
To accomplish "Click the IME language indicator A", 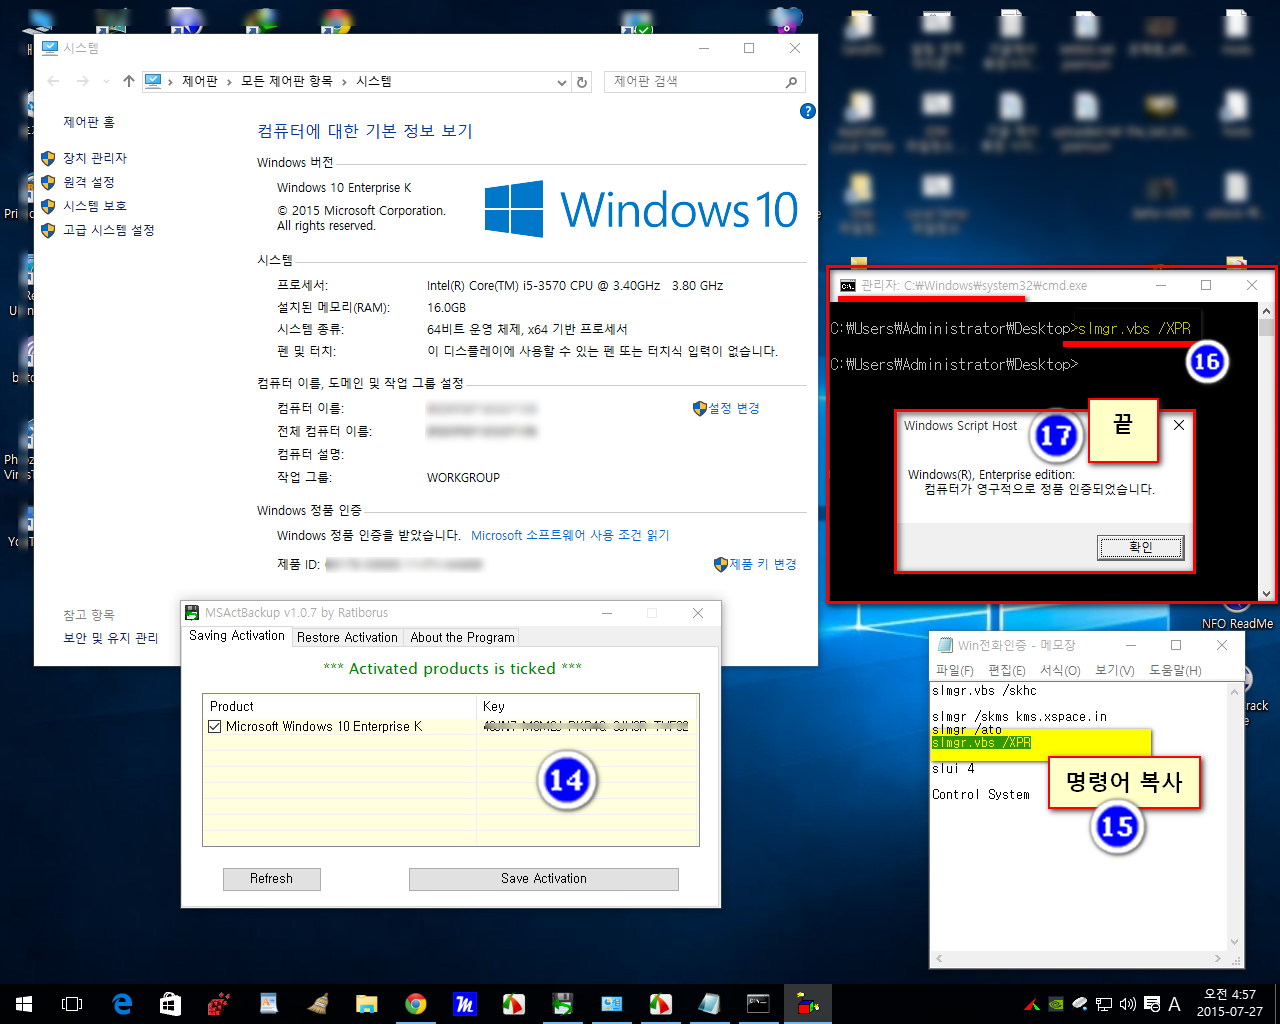I will pyautogui.click(x=1174, y=1004).
